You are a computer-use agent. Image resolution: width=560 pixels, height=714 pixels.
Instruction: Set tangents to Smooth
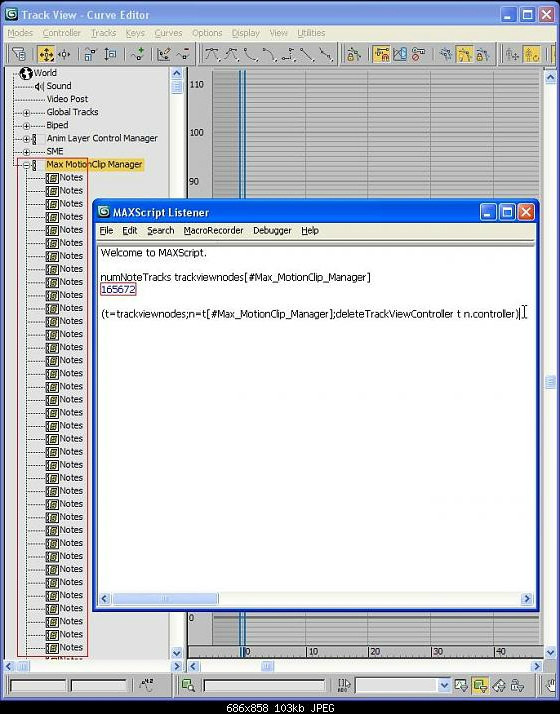326,55
